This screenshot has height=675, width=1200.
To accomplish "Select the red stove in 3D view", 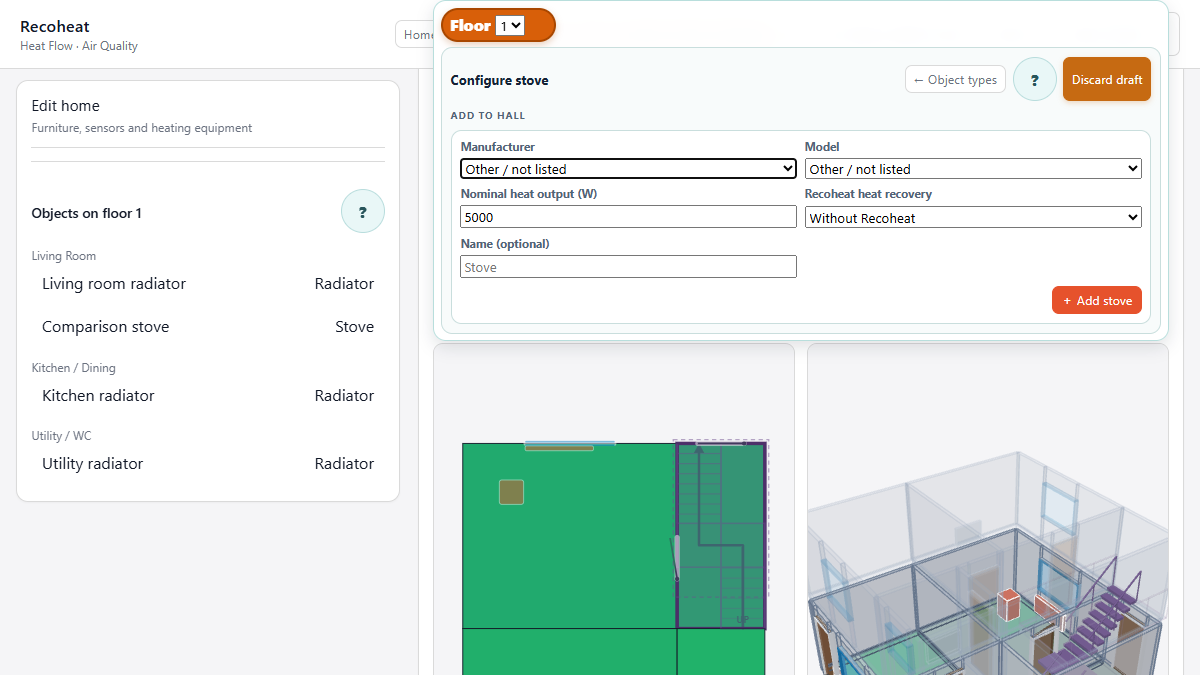I will (x=1009, y=605).
